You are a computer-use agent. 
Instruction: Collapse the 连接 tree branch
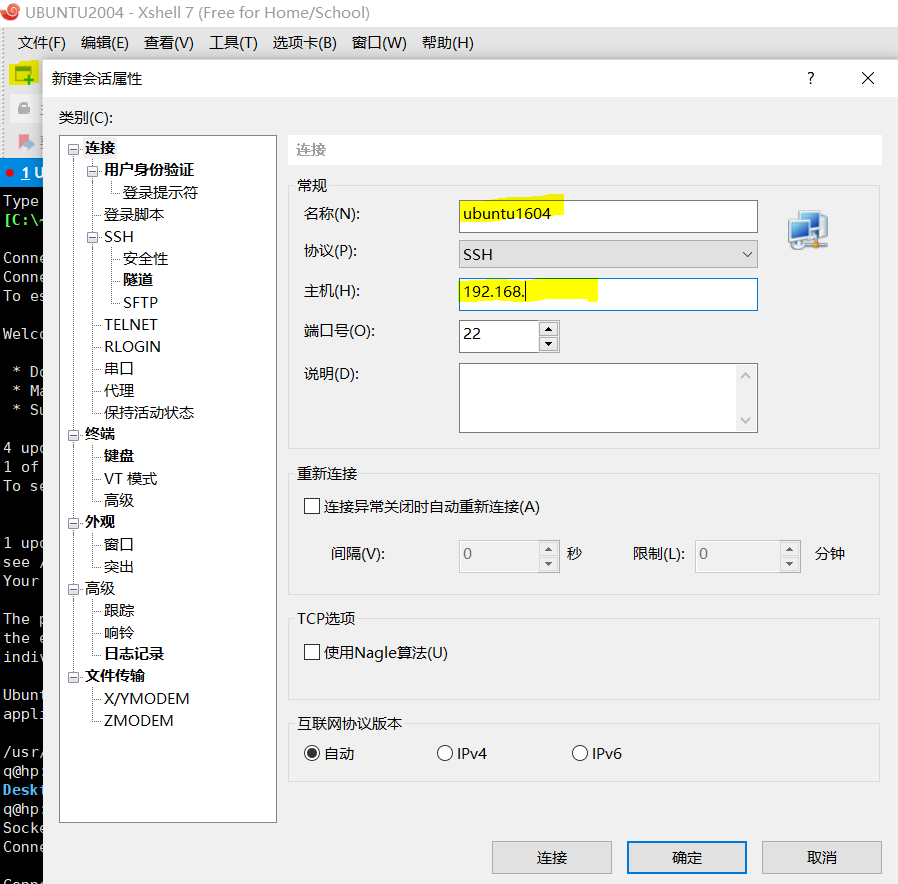tap(73, 147)
